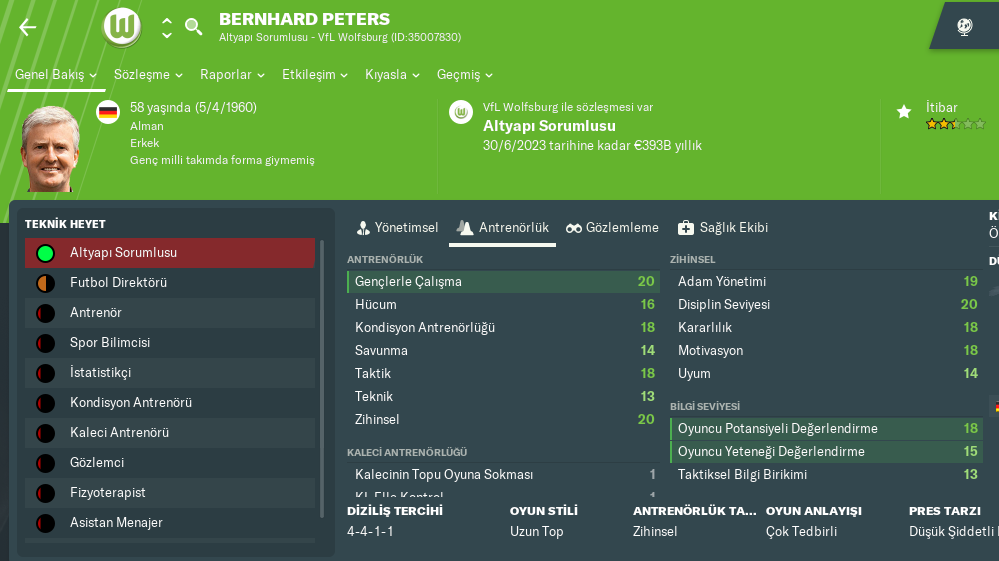Select the Altyapı Sorumlusu role indicator
This screenshot has width=999, height=561.
(x=44, y=253)
